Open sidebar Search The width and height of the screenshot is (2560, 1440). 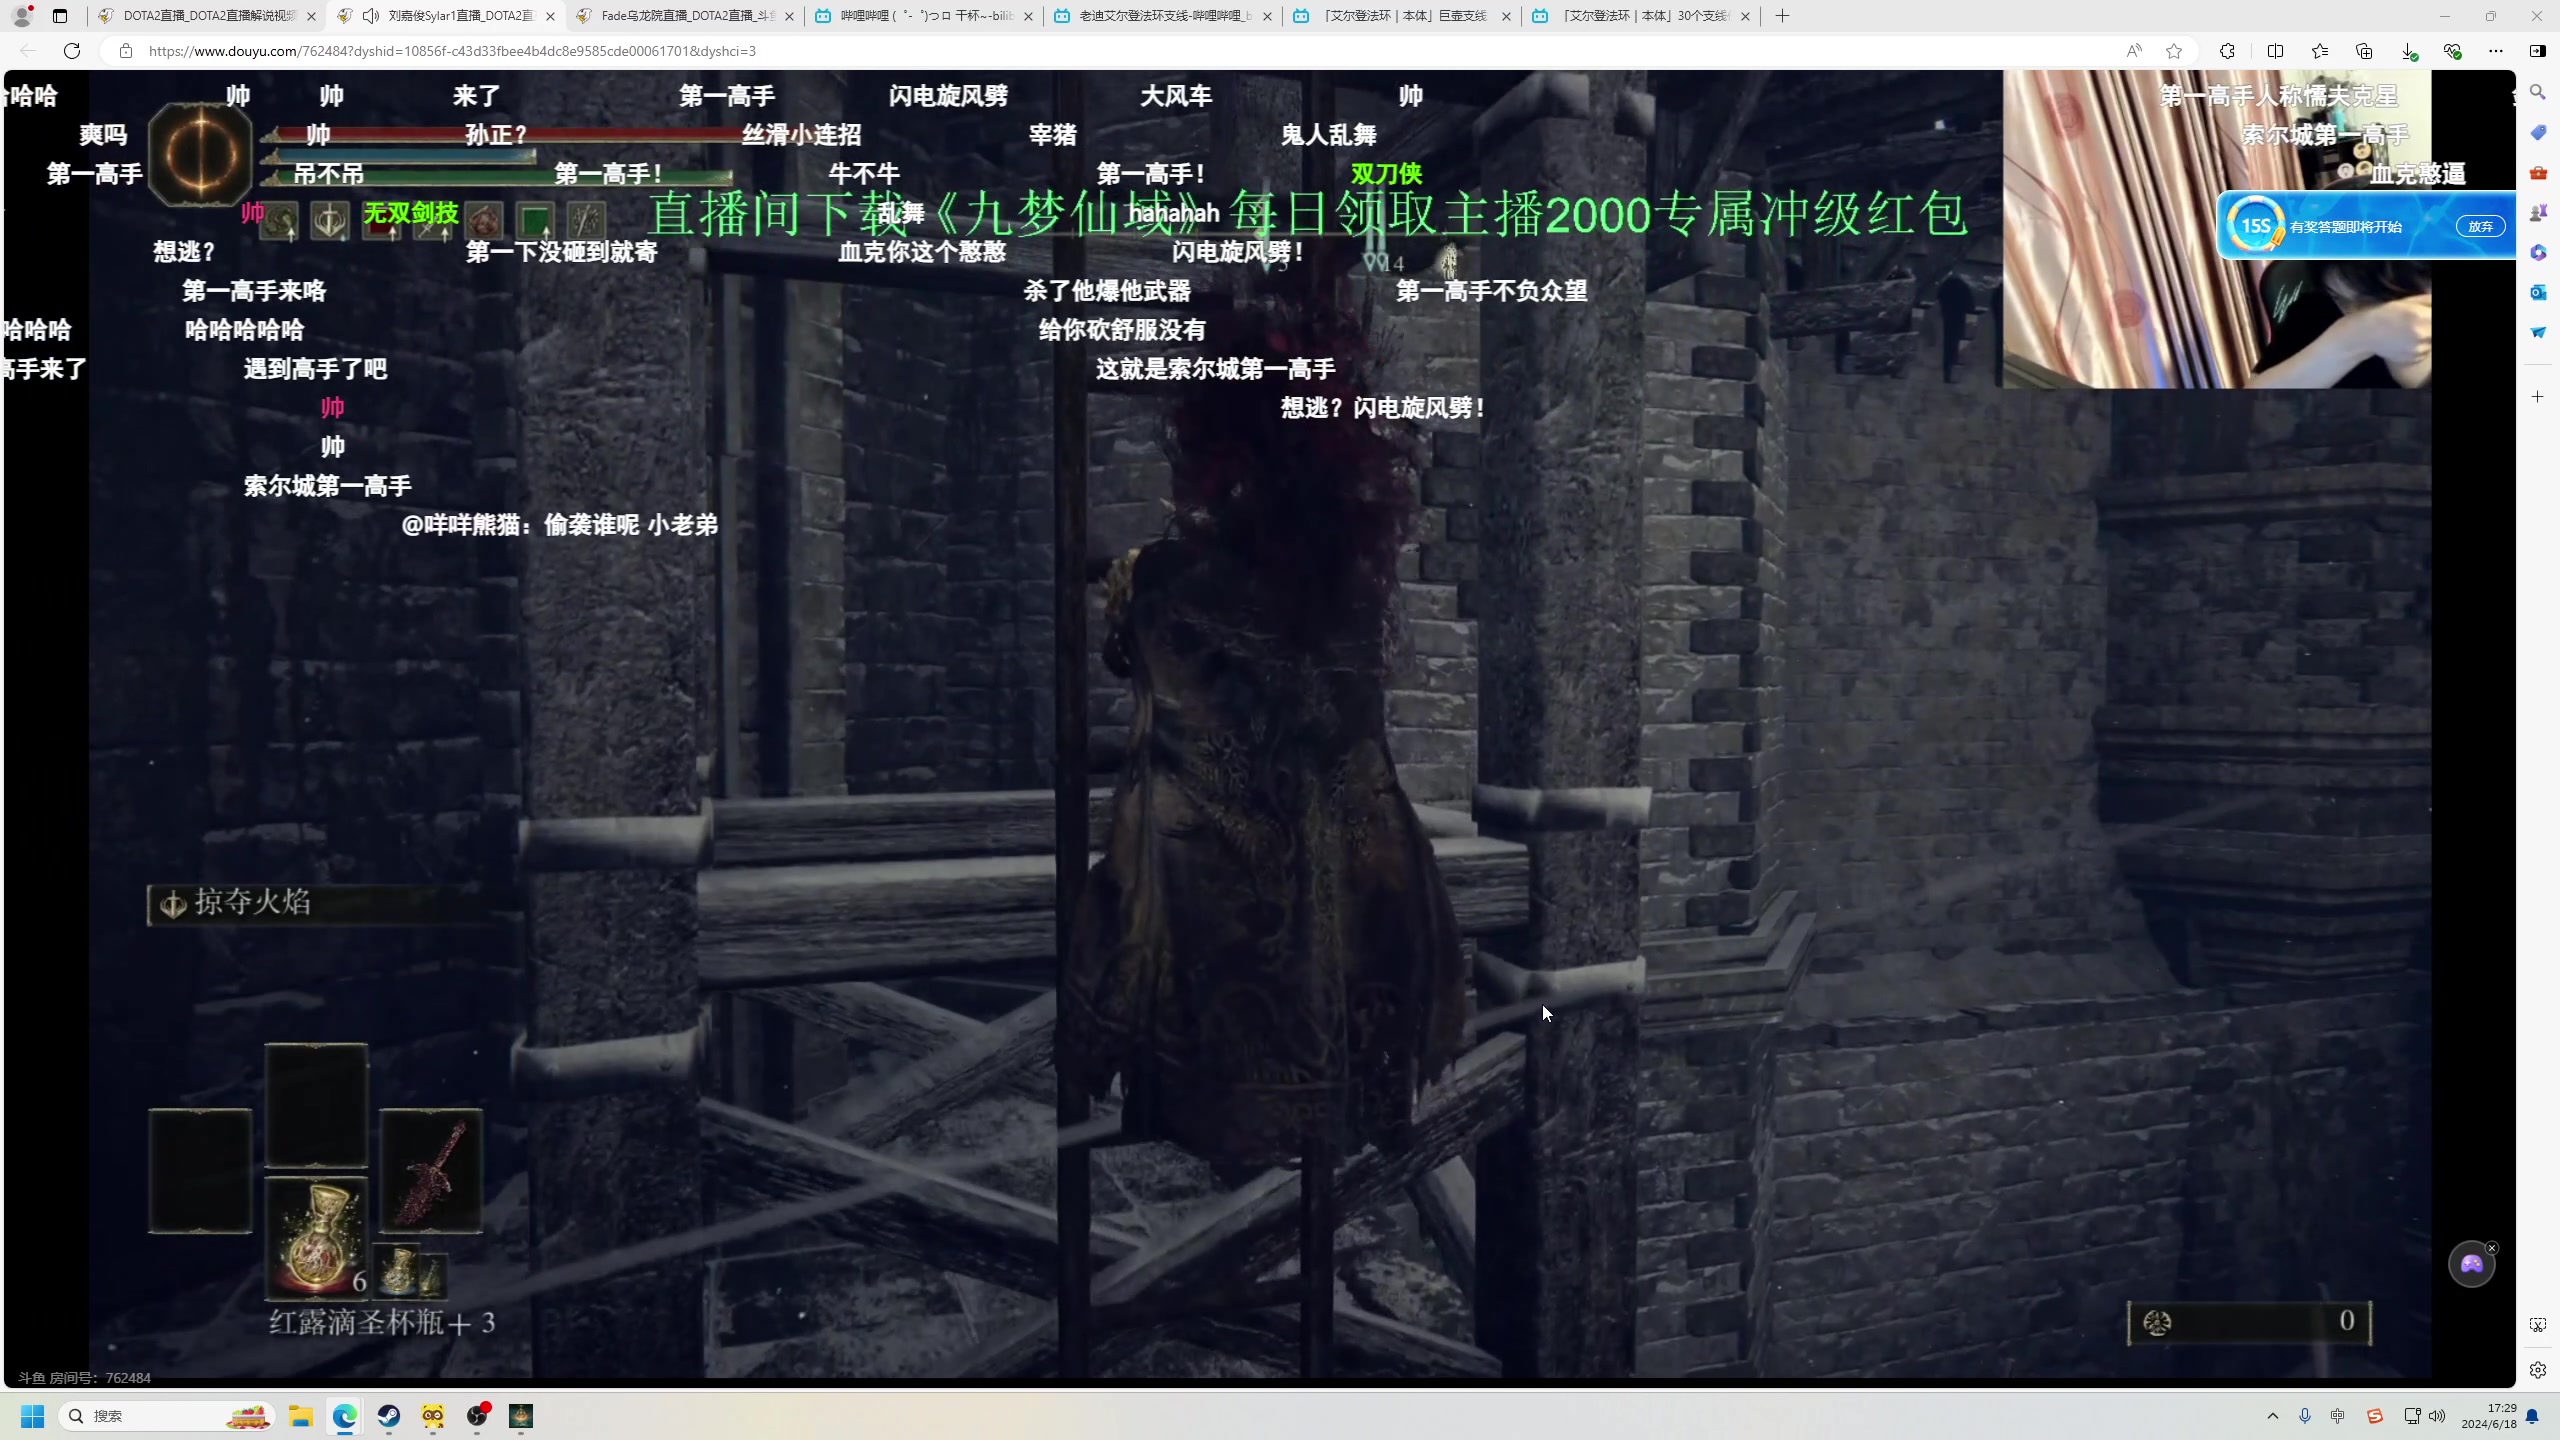[x=2538, y=92]
